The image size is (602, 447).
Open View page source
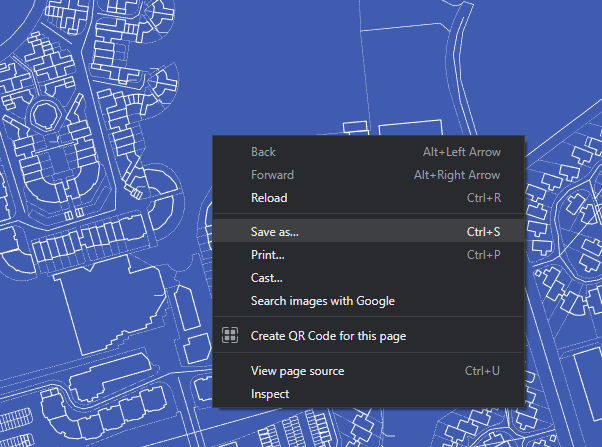click(369, 371)
